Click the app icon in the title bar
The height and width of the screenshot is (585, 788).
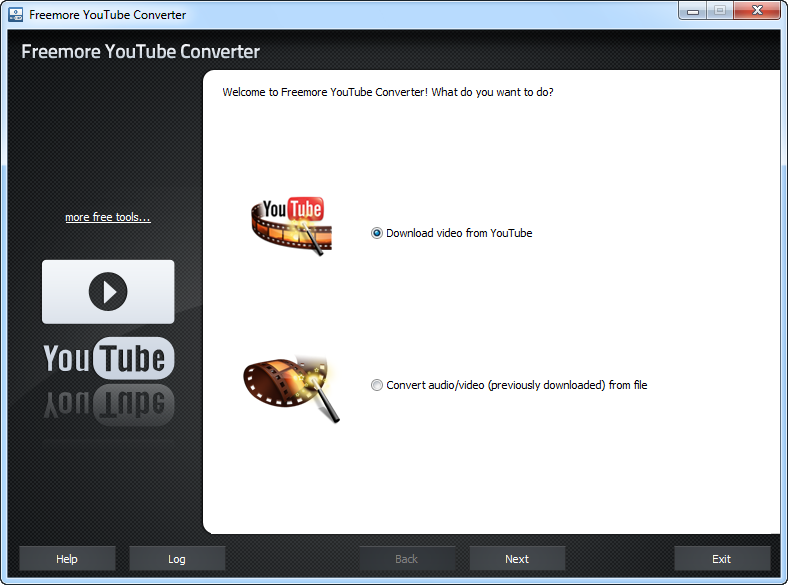[x=16, y=15]
